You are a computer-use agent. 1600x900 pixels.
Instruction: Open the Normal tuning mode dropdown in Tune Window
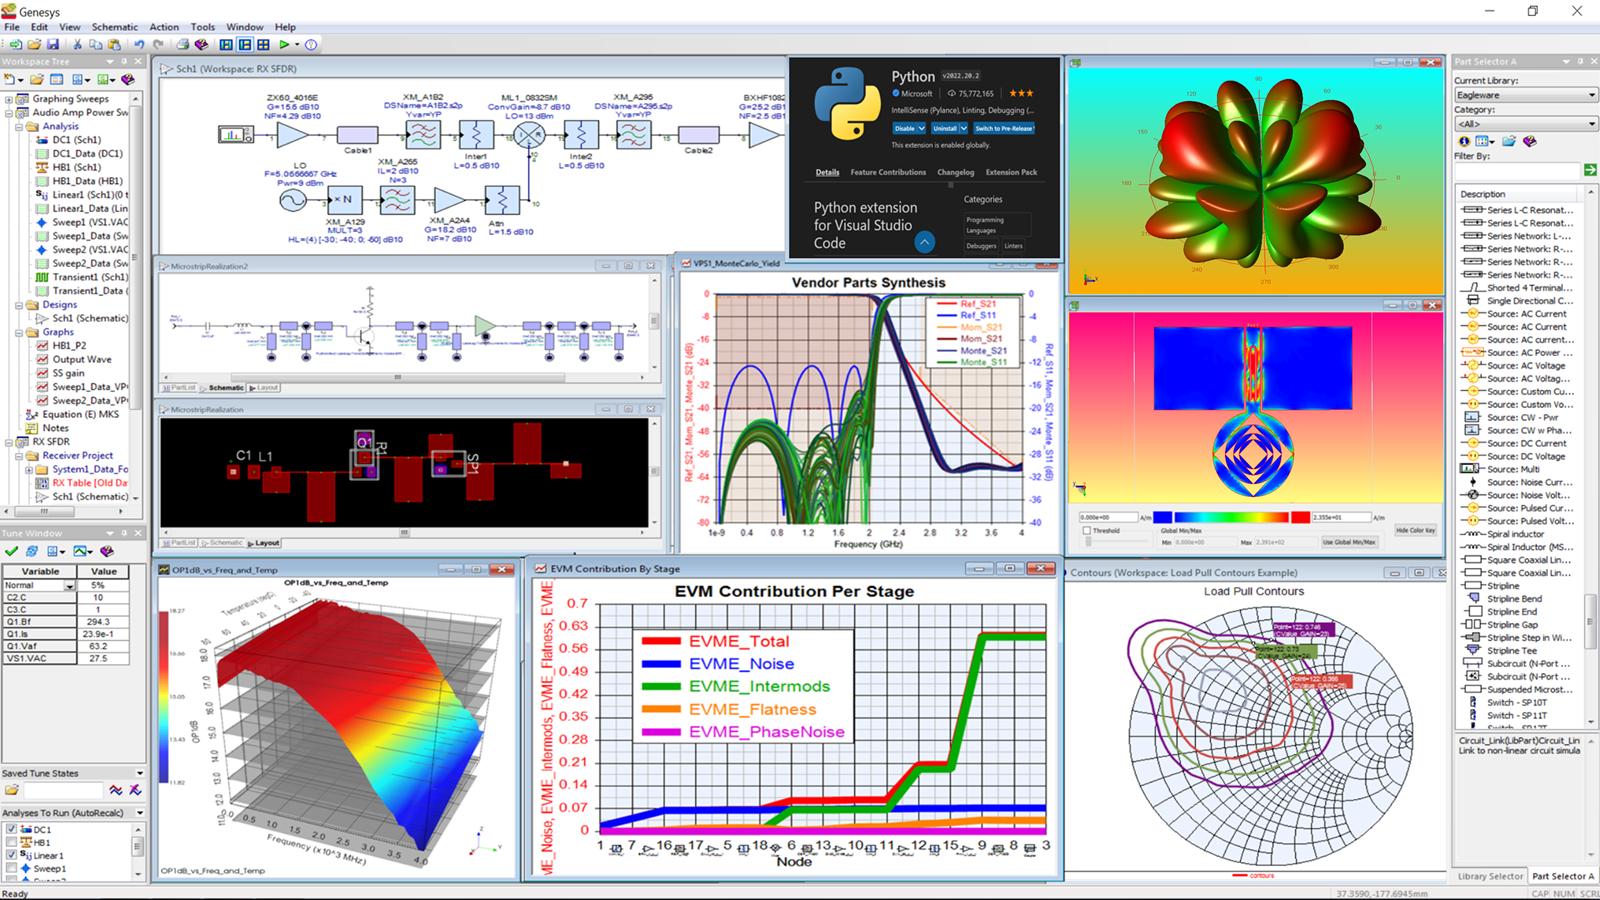[69, 587]
